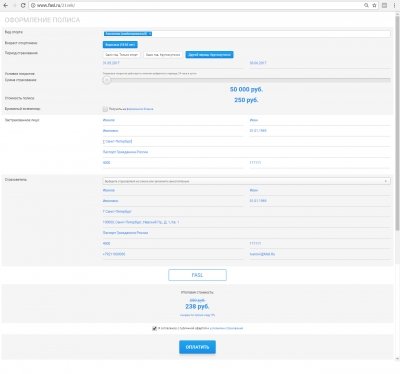The image size is (400, 374).
Task: Reload the page with the refresh icon
Action: (x=23, y=5)
